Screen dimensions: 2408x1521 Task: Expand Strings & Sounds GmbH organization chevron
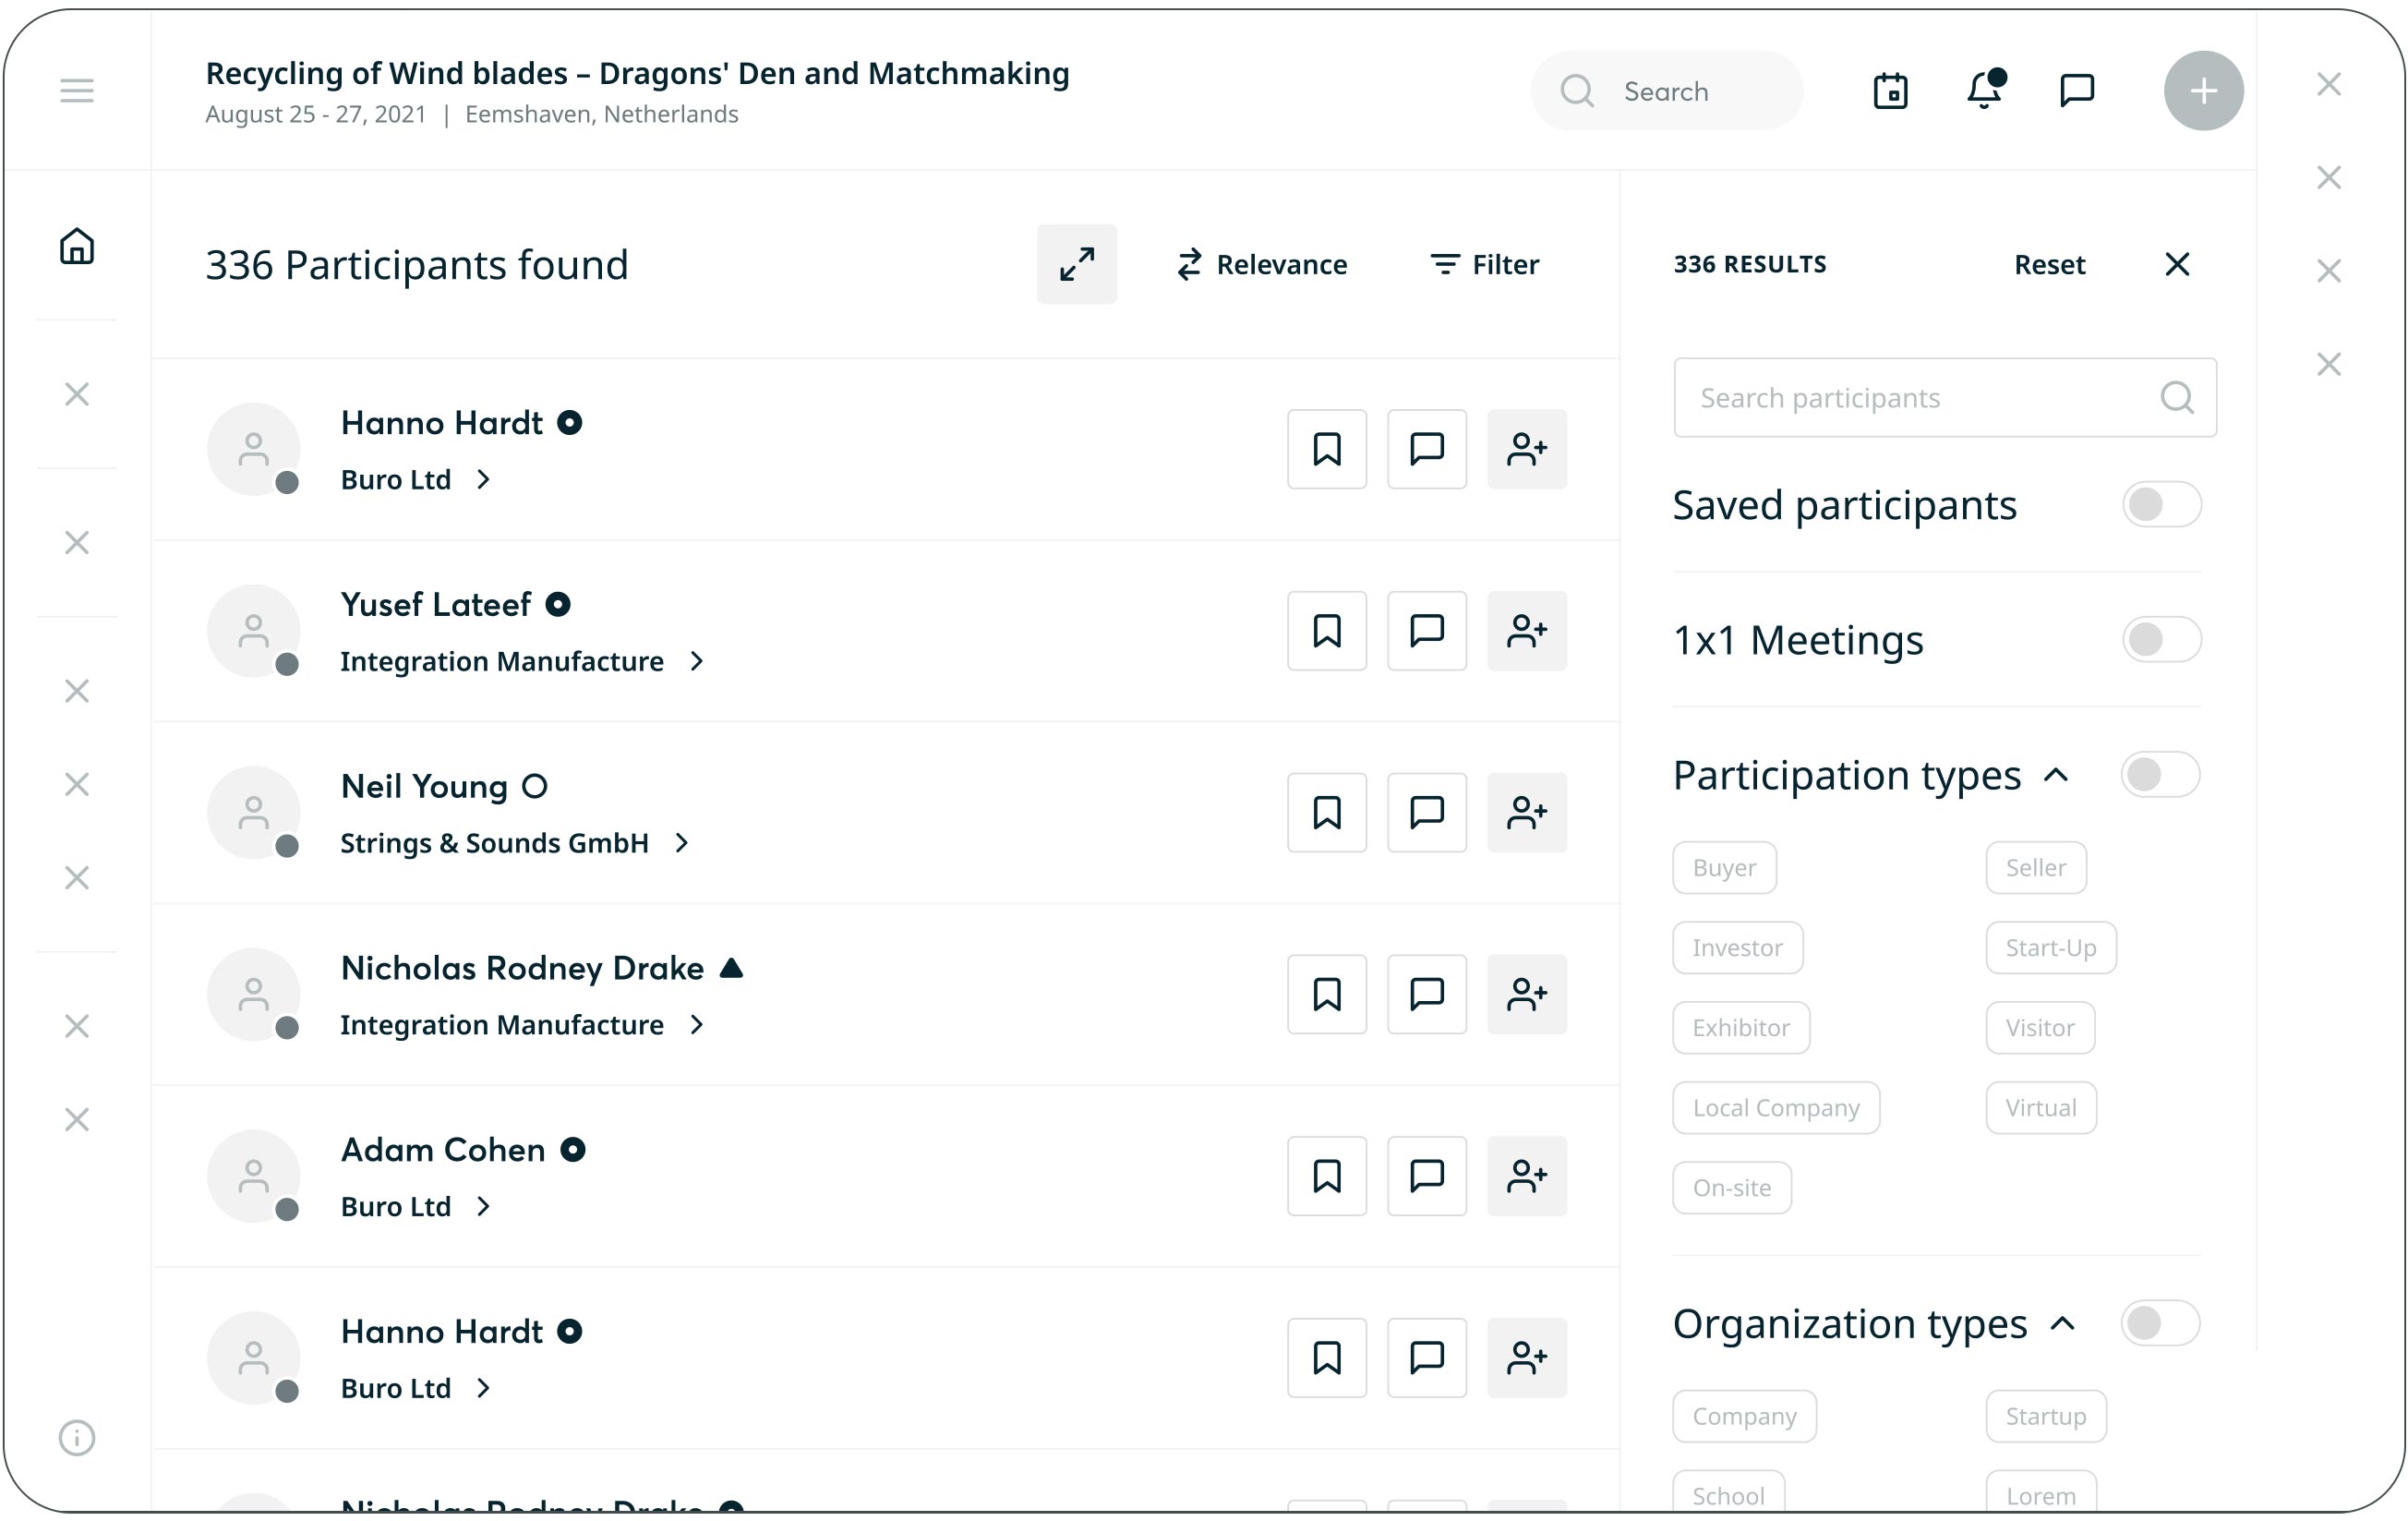click(x=682, y=843)
